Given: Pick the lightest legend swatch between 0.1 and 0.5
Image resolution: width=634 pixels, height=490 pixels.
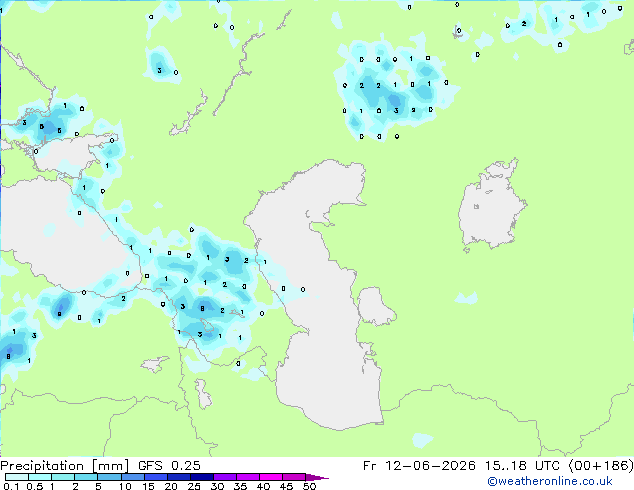Looking at the screenshot, I should 17,477.
